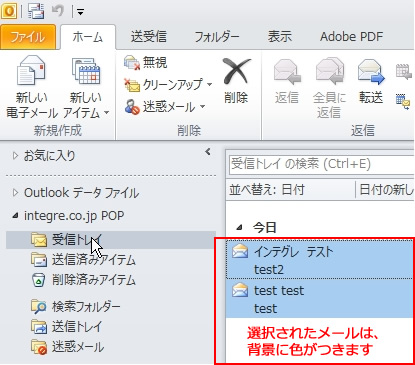Click envelope icon of test test mail
Image resolution: width=415 pixels, height=365 pixels.
pos(240,290)
